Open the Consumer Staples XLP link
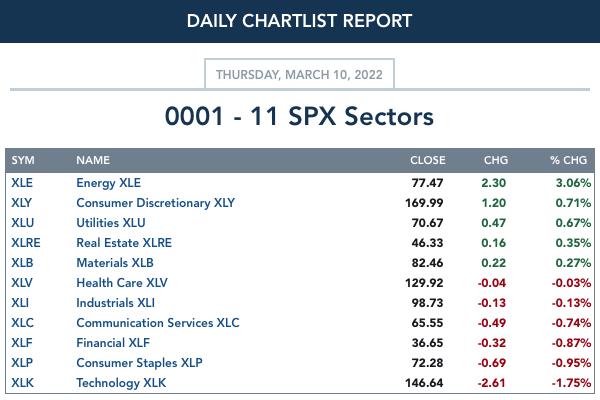The width and height of the screenshot is (600, 400). click(x=139, y=363)
